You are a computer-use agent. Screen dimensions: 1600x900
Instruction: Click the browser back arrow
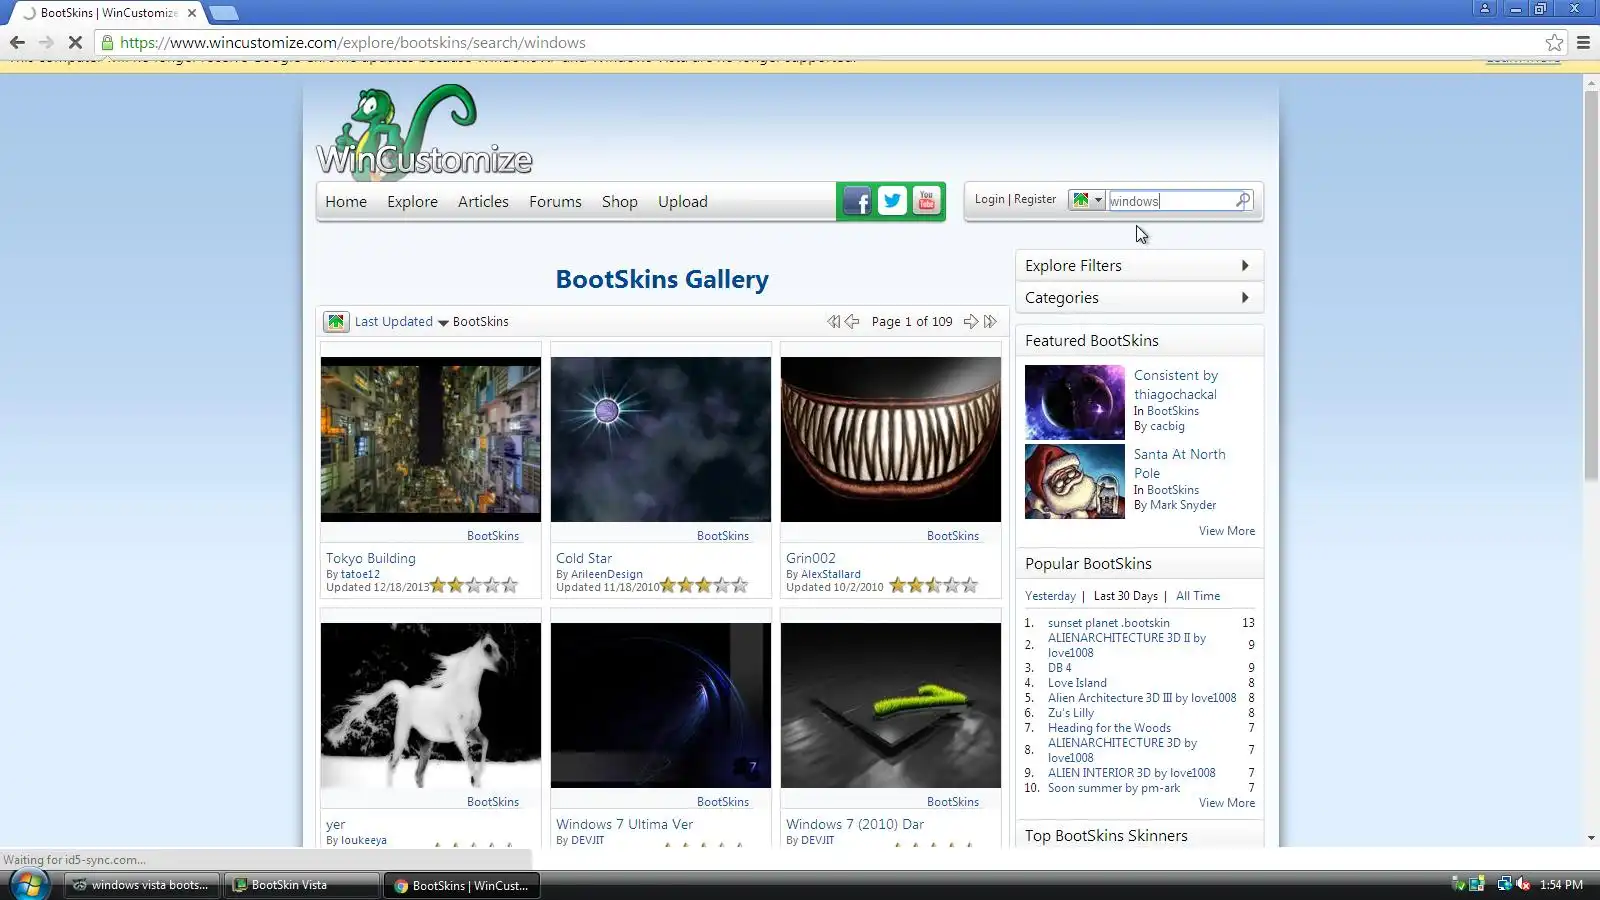(x=17, y=42)
